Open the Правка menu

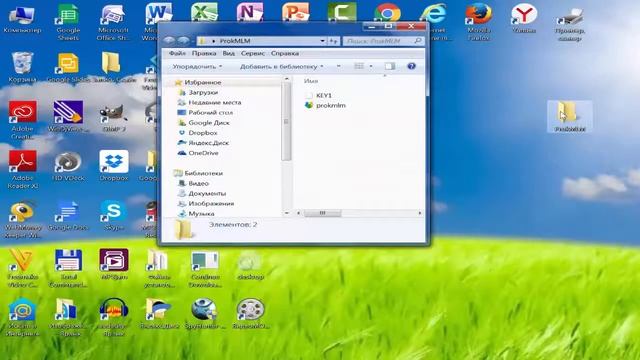pos(204,53)
